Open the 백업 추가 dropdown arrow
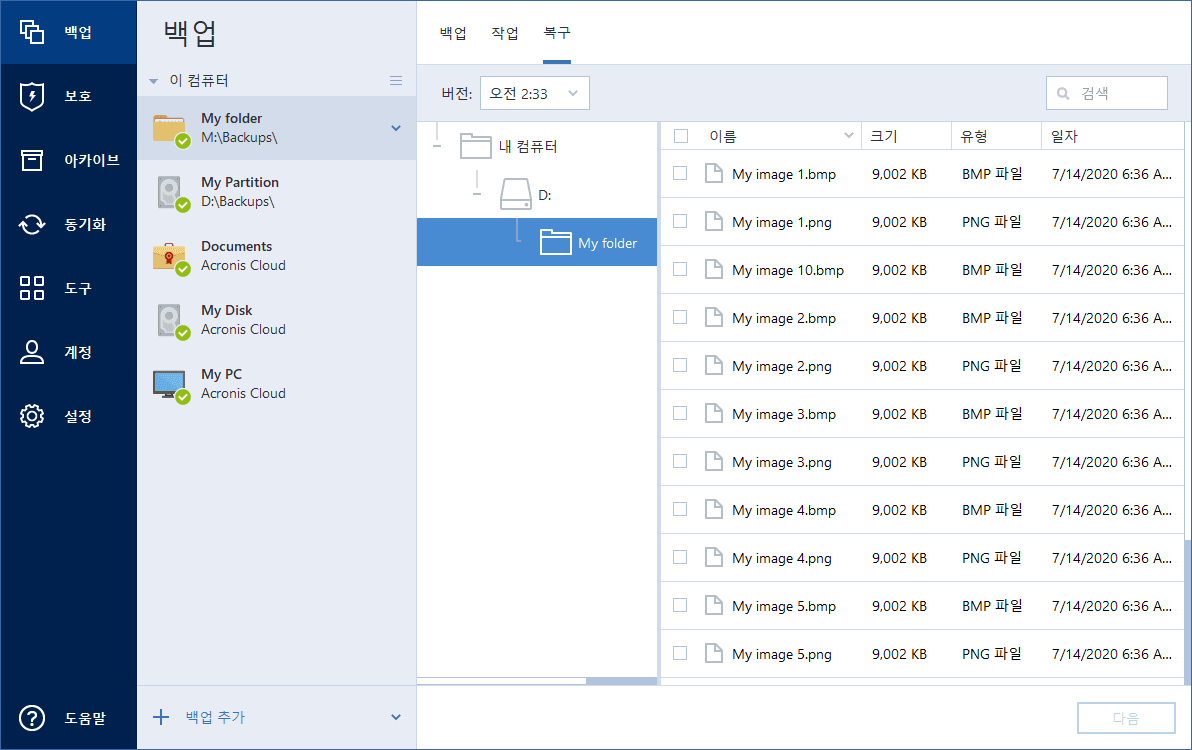1192x750 pixels. [396, 717]
